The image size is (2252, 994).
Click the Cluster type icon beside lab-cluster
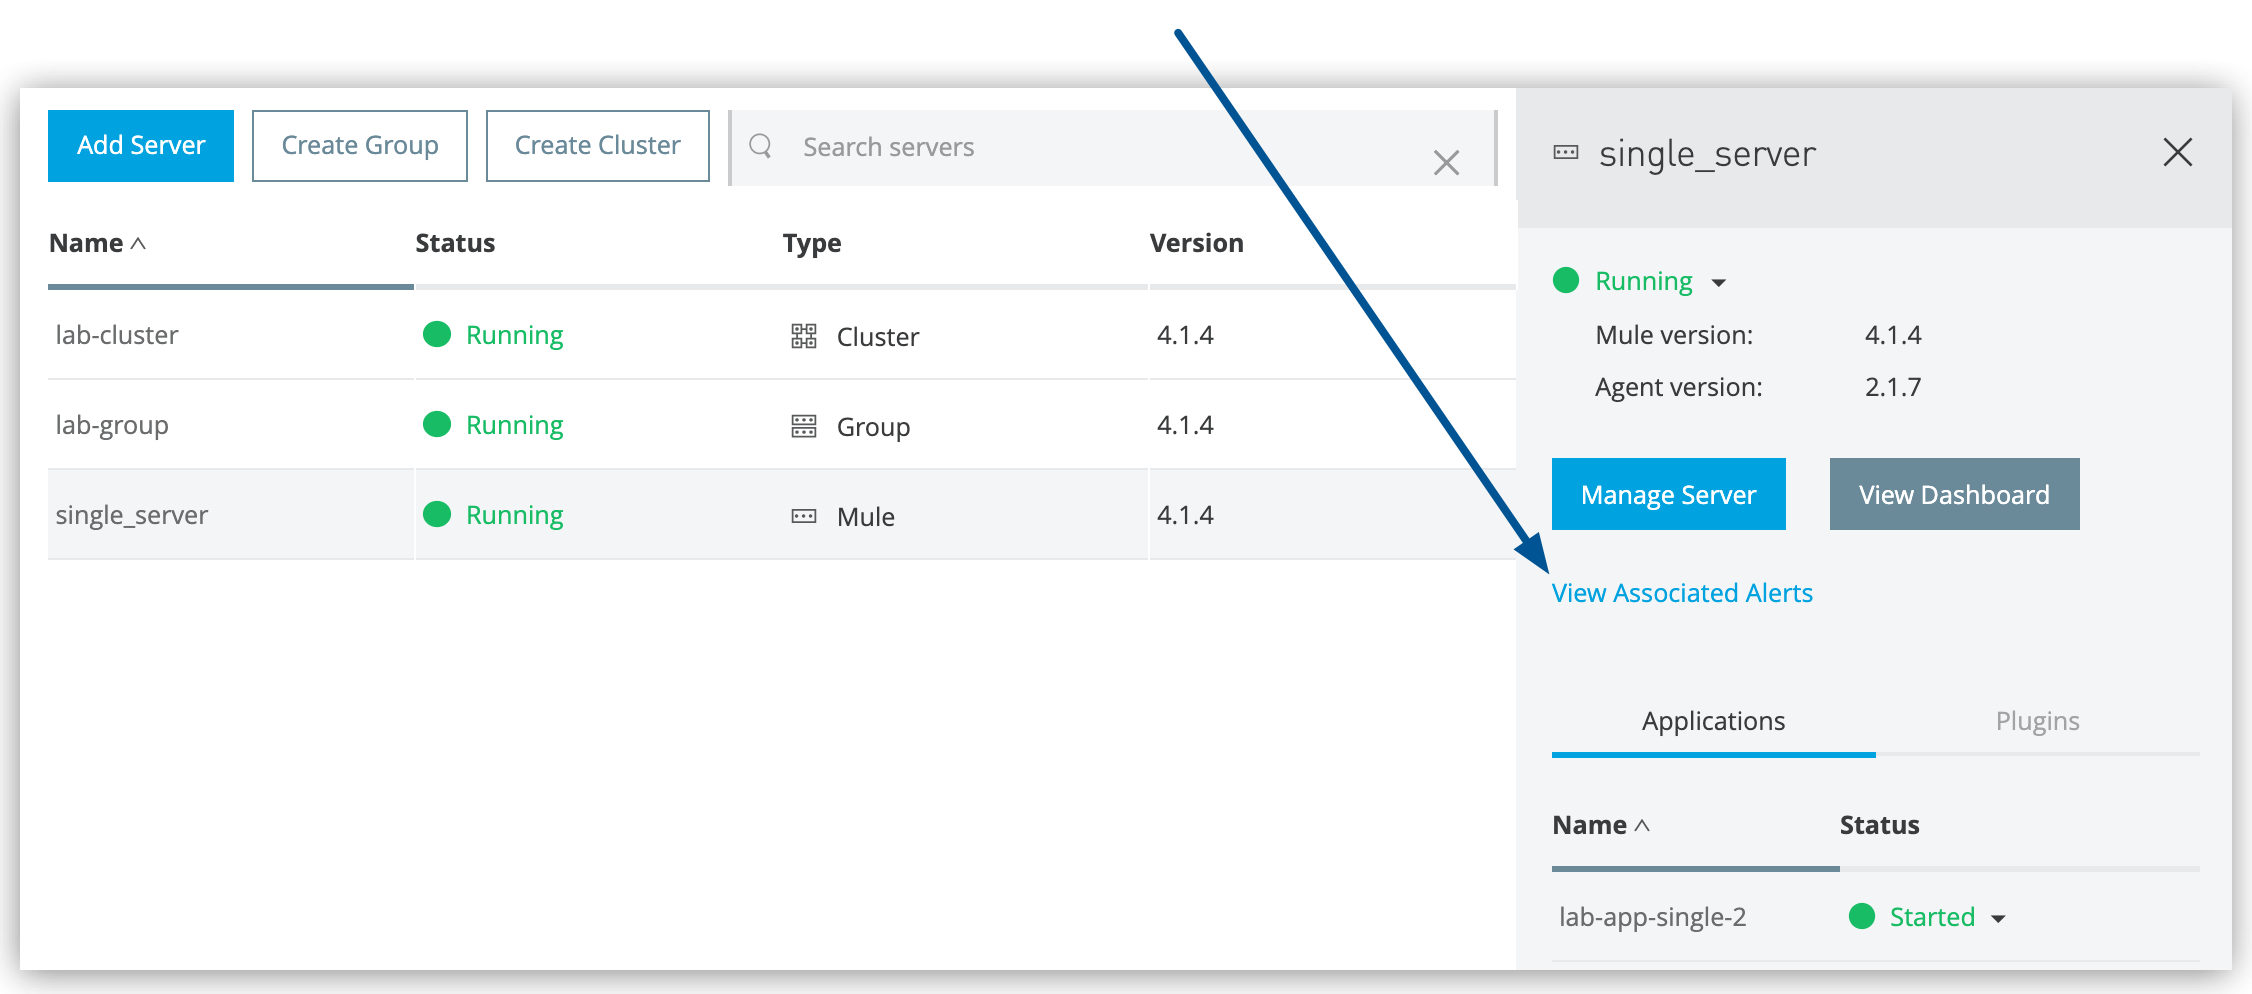coord(806,336)
